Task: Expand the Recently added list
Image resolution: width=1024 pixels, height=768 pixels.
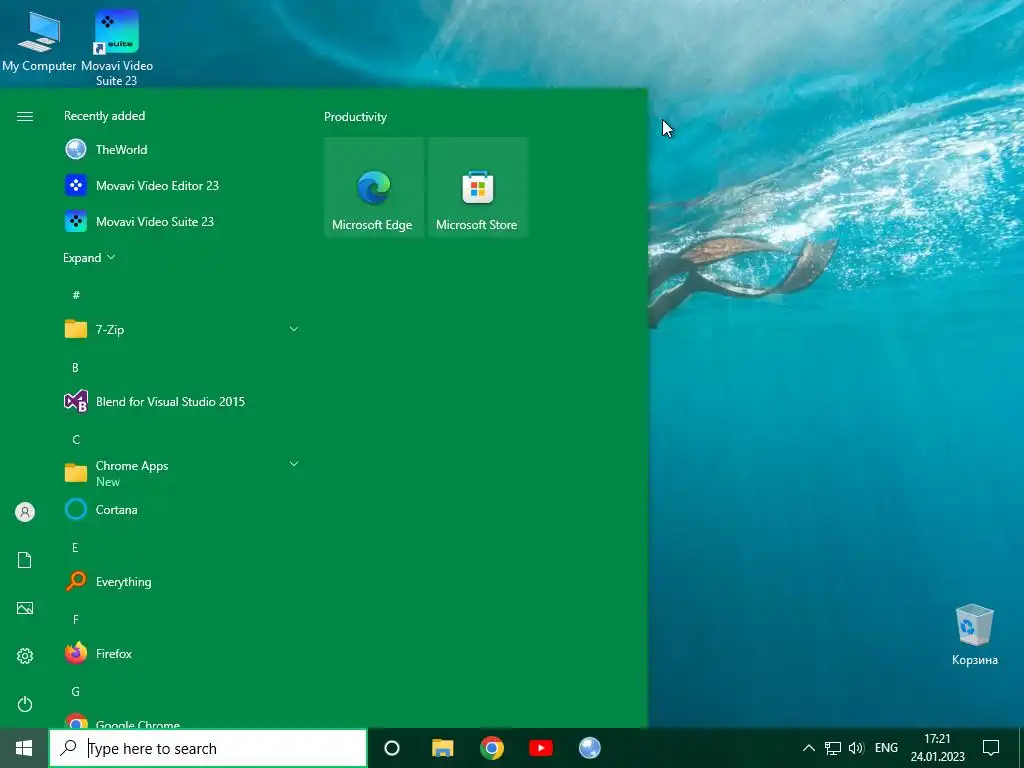Action: (x=89, y=258)
